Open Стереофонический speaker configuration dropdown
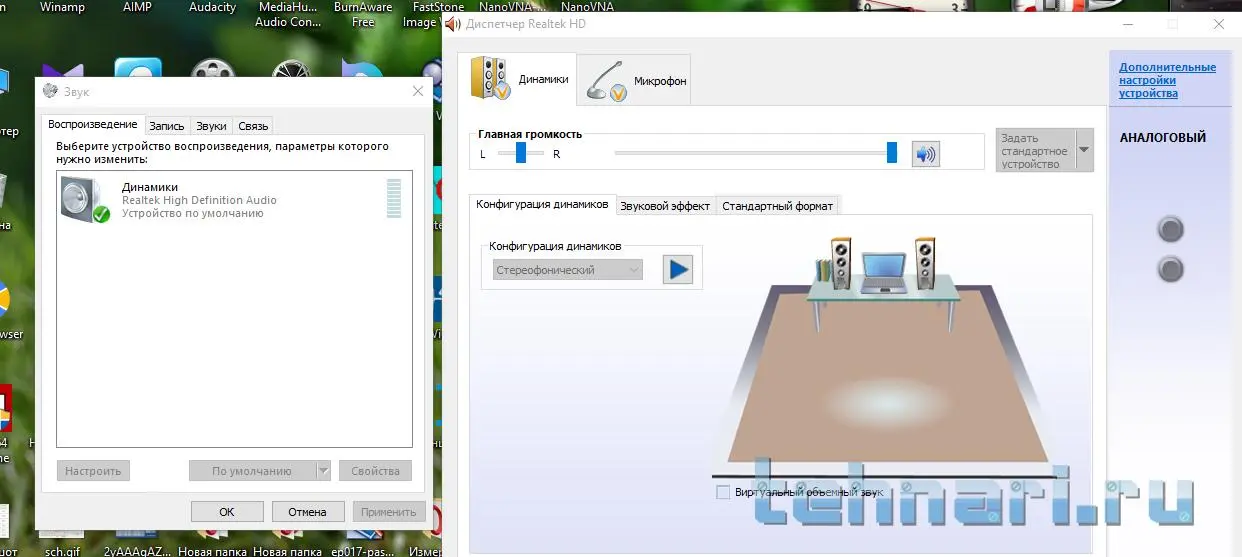This screenshot has width=1242, height=557. tap(568, 270)
